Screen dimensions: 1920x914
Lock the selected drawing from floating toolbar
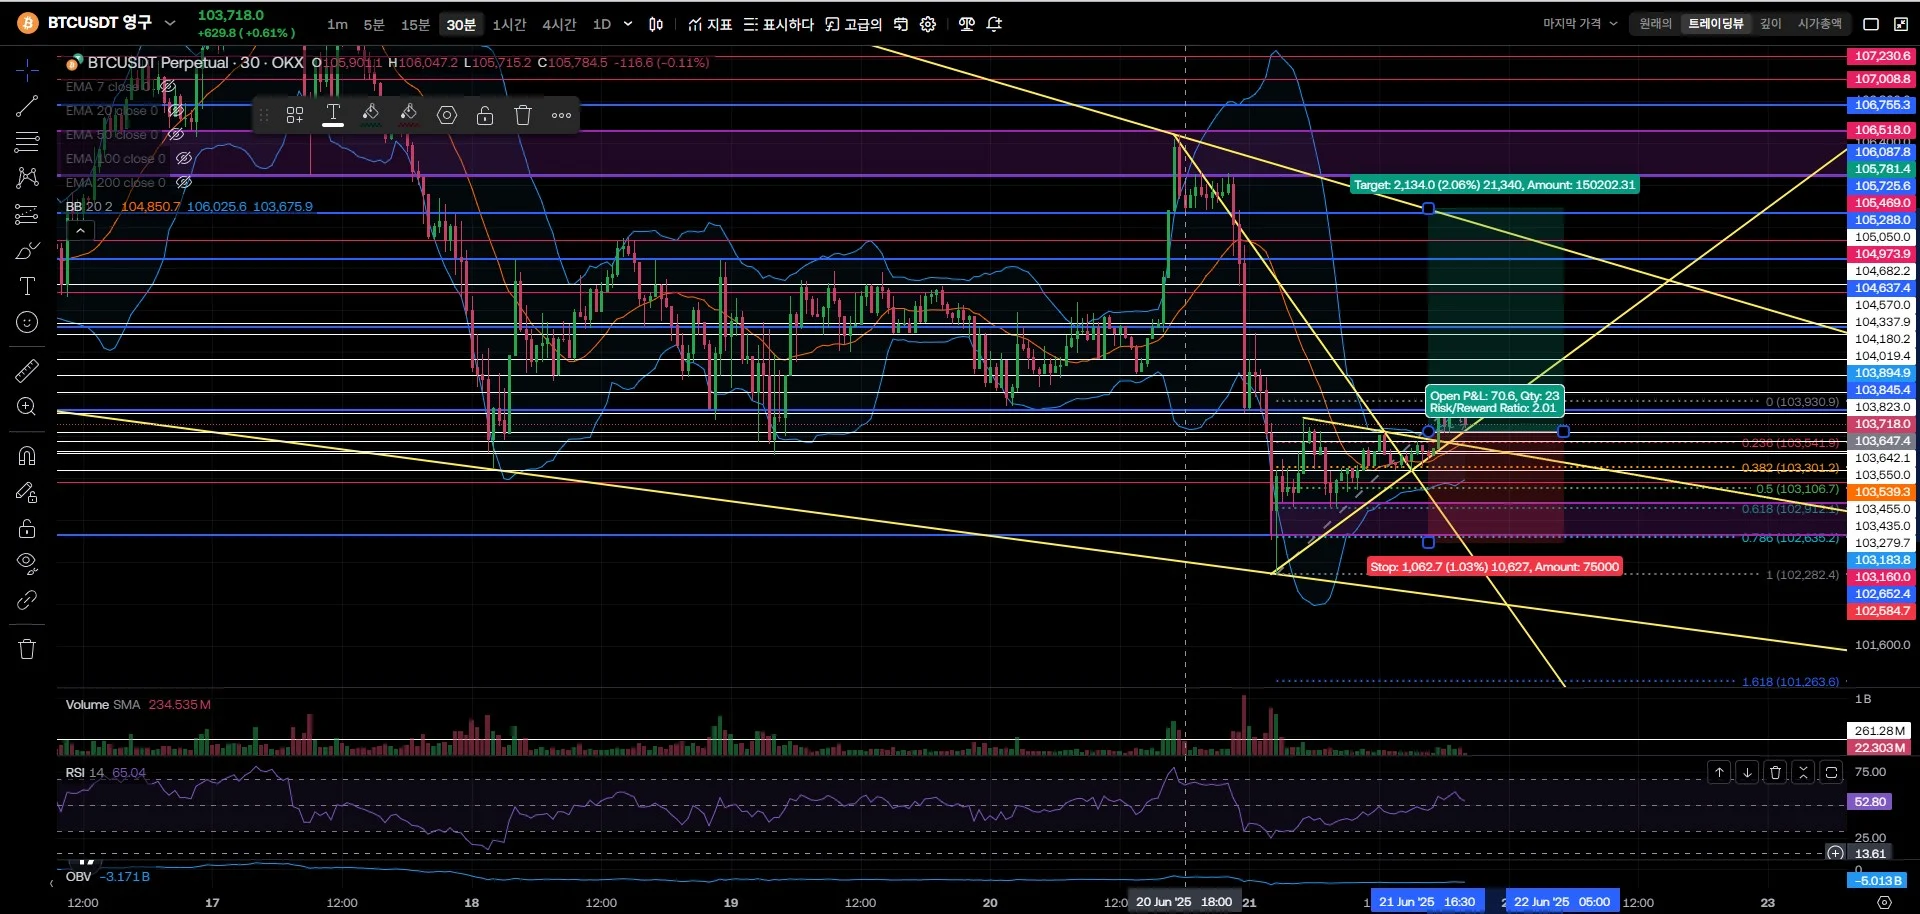(x=485, y=115)
